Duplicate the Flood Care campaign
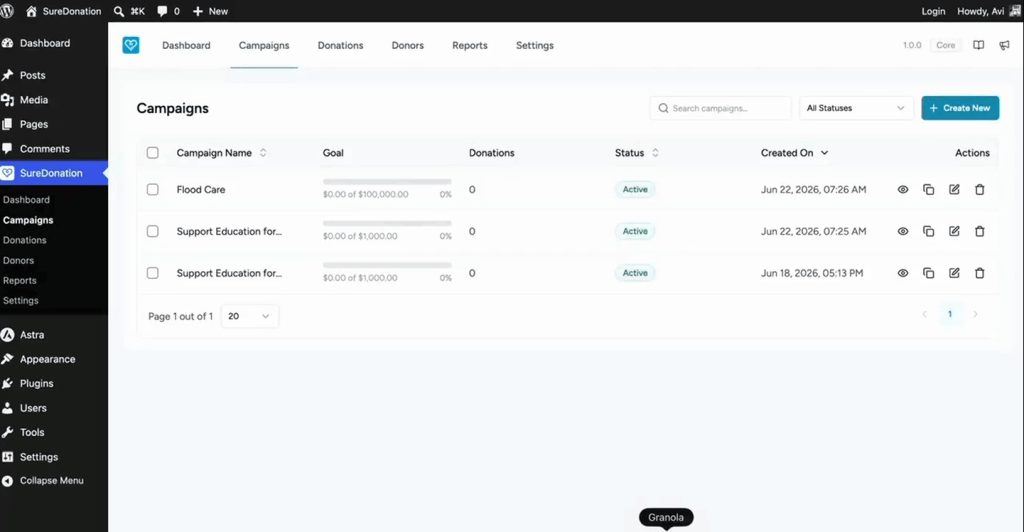Screen dimensions: 1024x532 [x=928, y=189]
